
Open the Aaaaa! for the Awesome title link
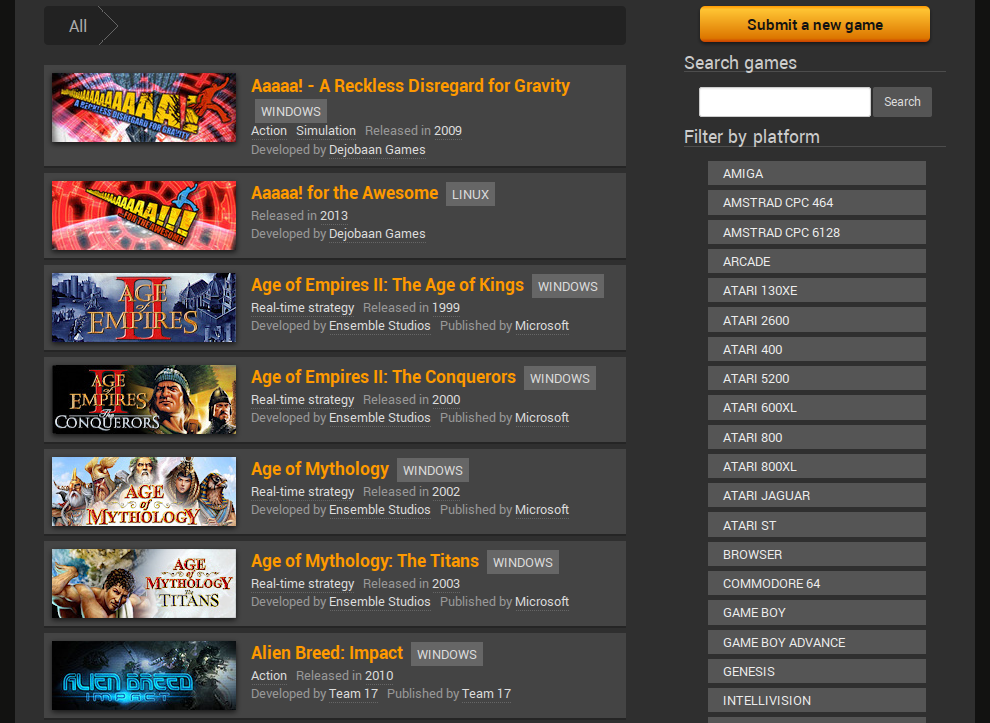(345, 193)
